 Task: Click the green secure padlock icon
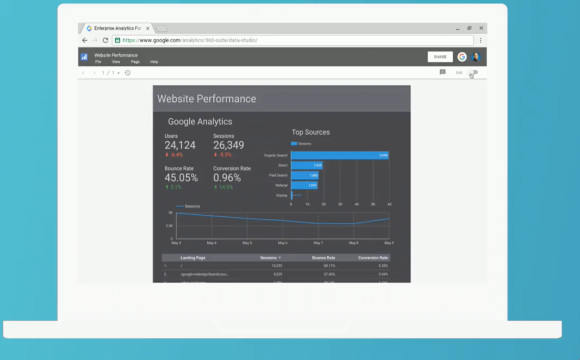118,40
